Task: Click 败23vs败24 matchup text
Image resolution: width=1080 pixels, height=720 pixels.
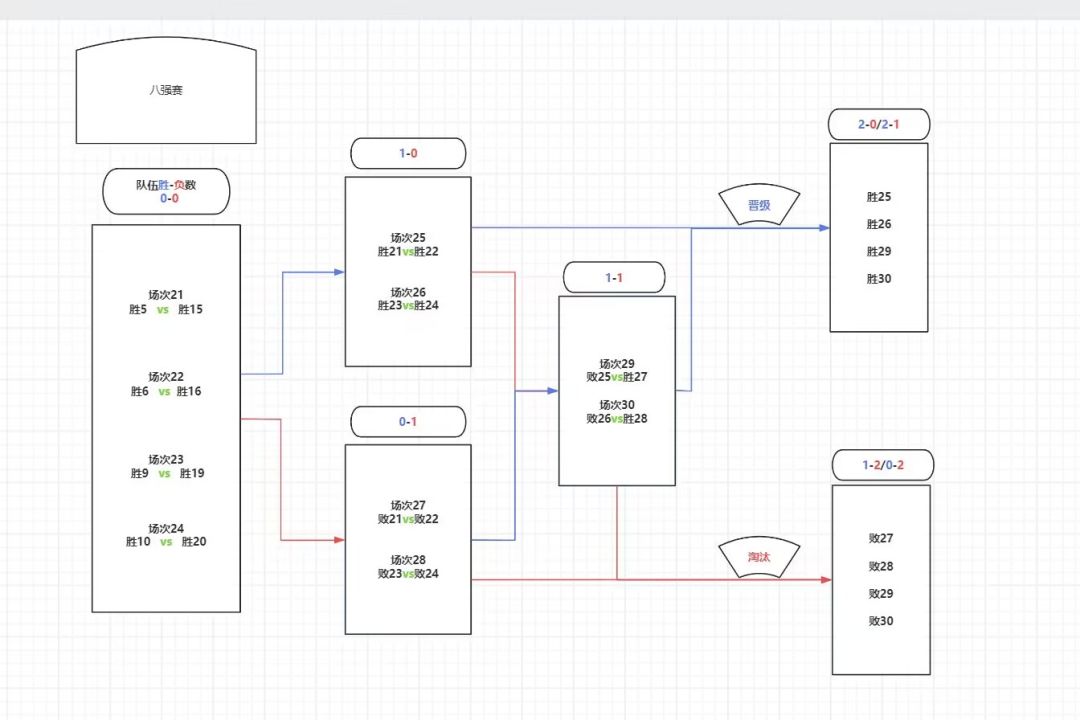Action: (x=408, y=573)
